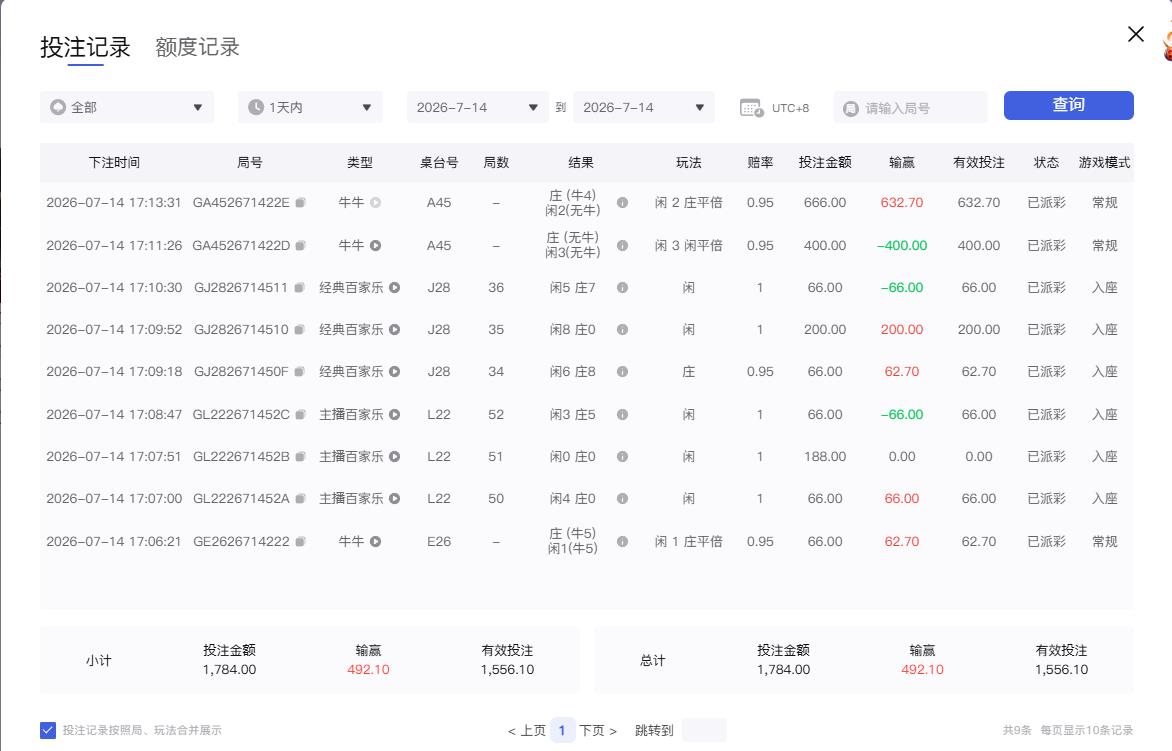This screenshot has height=751, width=1172.
Task: Select loss amount -400.00 cell
Action: [901, 245]
